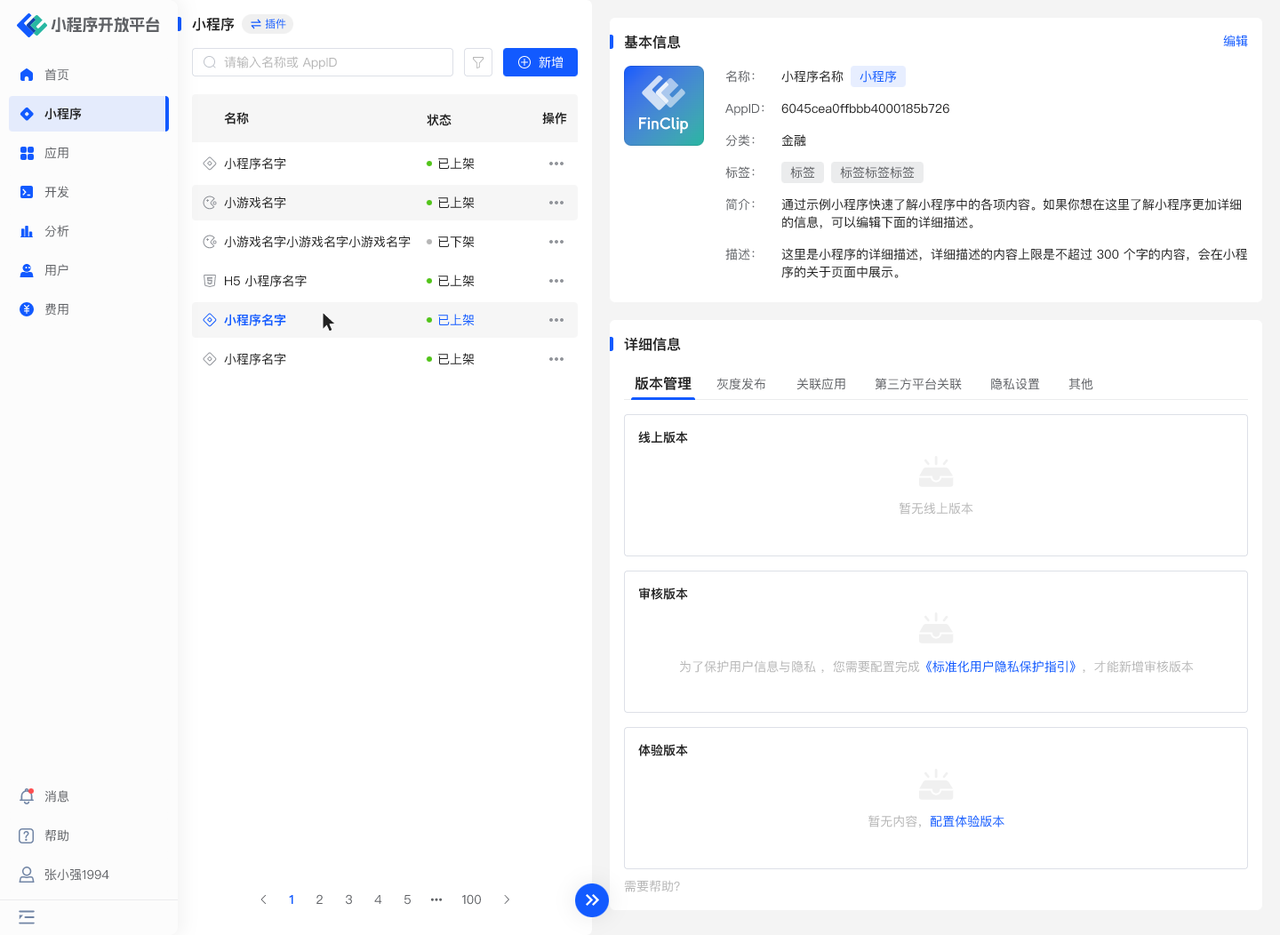Open the 首页 home sidebar item
Image resolution: width=1280 pixels, height=935 pixels.
(56, 75)
